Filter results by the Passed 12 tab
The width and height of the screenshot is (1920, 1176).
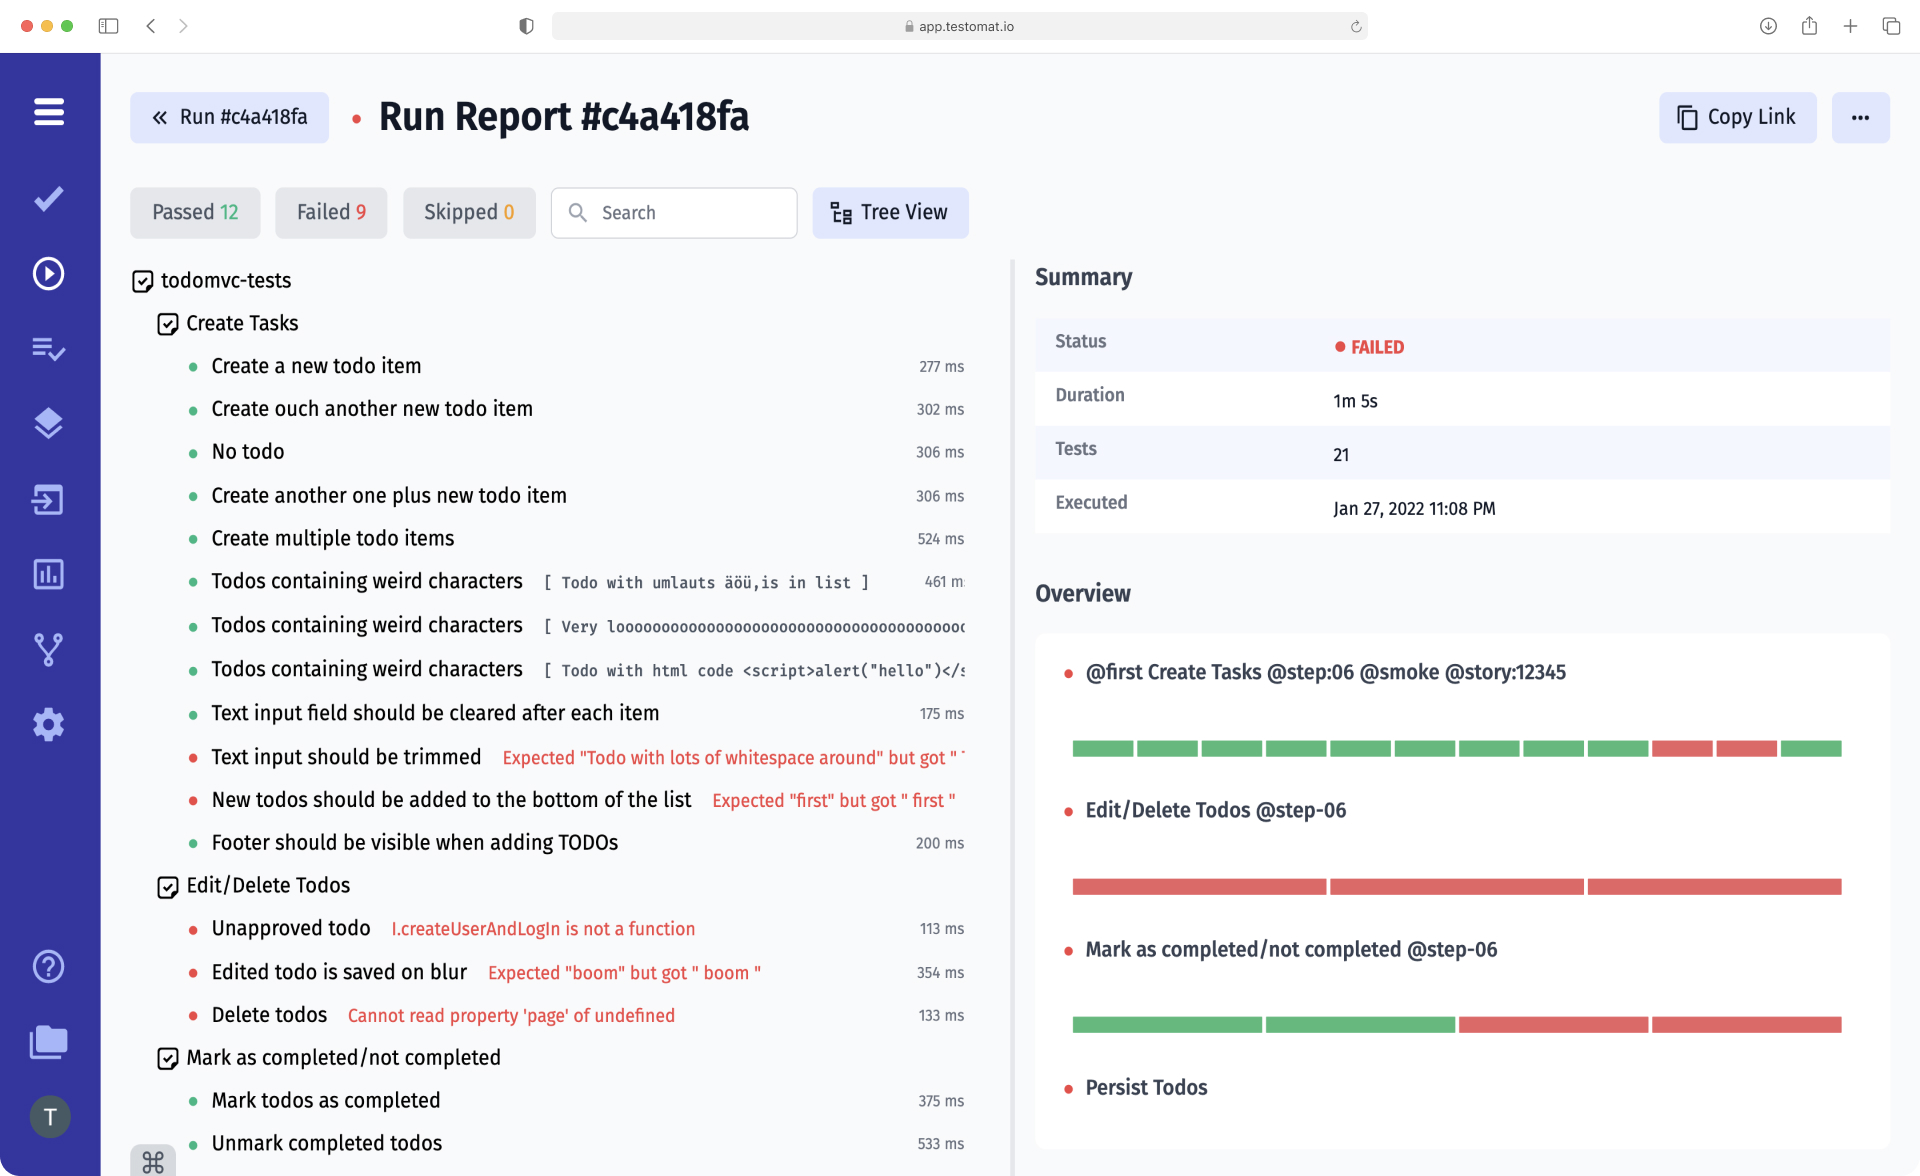(194, 212)
